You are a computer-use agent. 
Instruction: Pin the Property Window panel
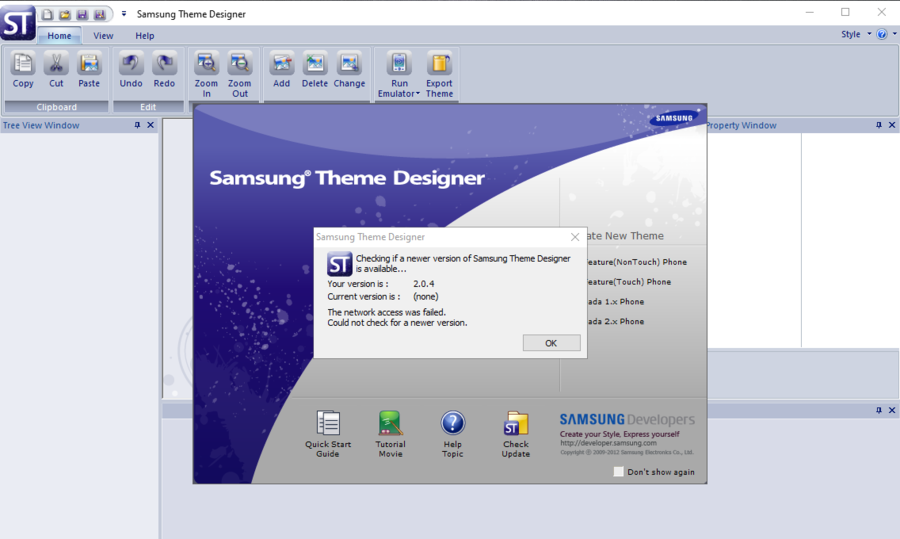tap(879, 125)
